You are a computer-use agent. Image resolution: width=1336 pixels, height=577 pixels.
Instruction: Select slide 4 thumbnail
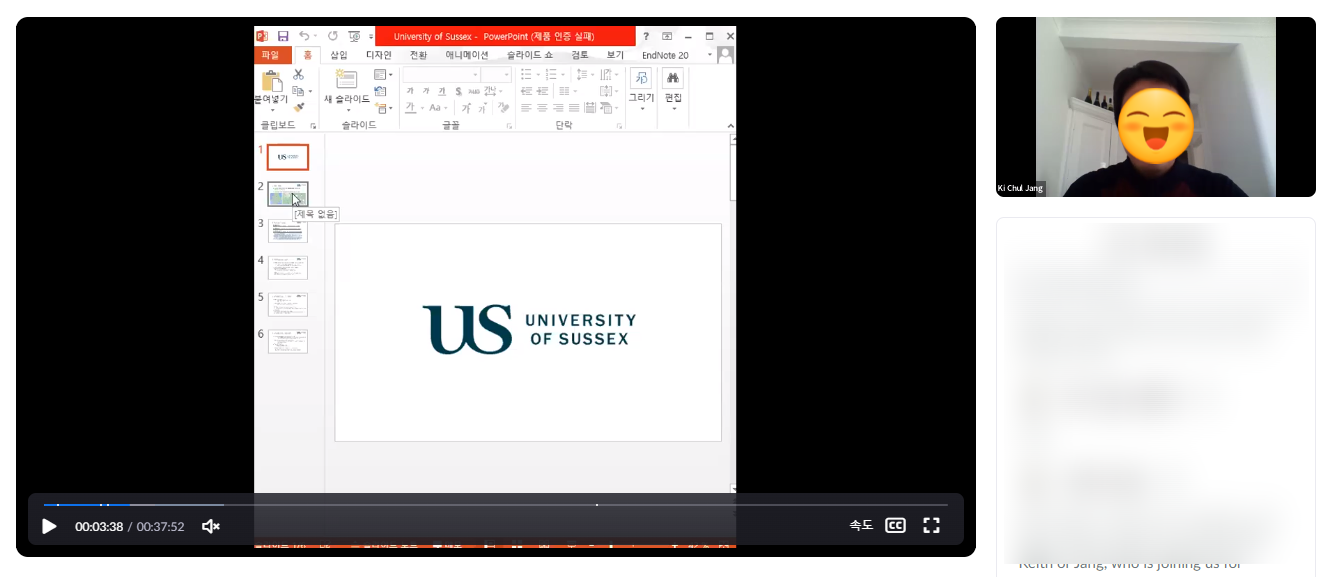point(288,267)
